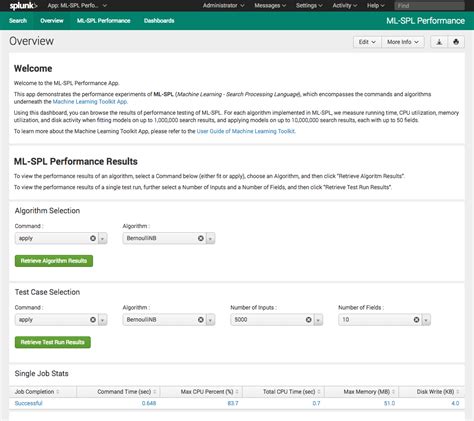Clear the Algorithm value in Algorithm Selection

(201, 238)
